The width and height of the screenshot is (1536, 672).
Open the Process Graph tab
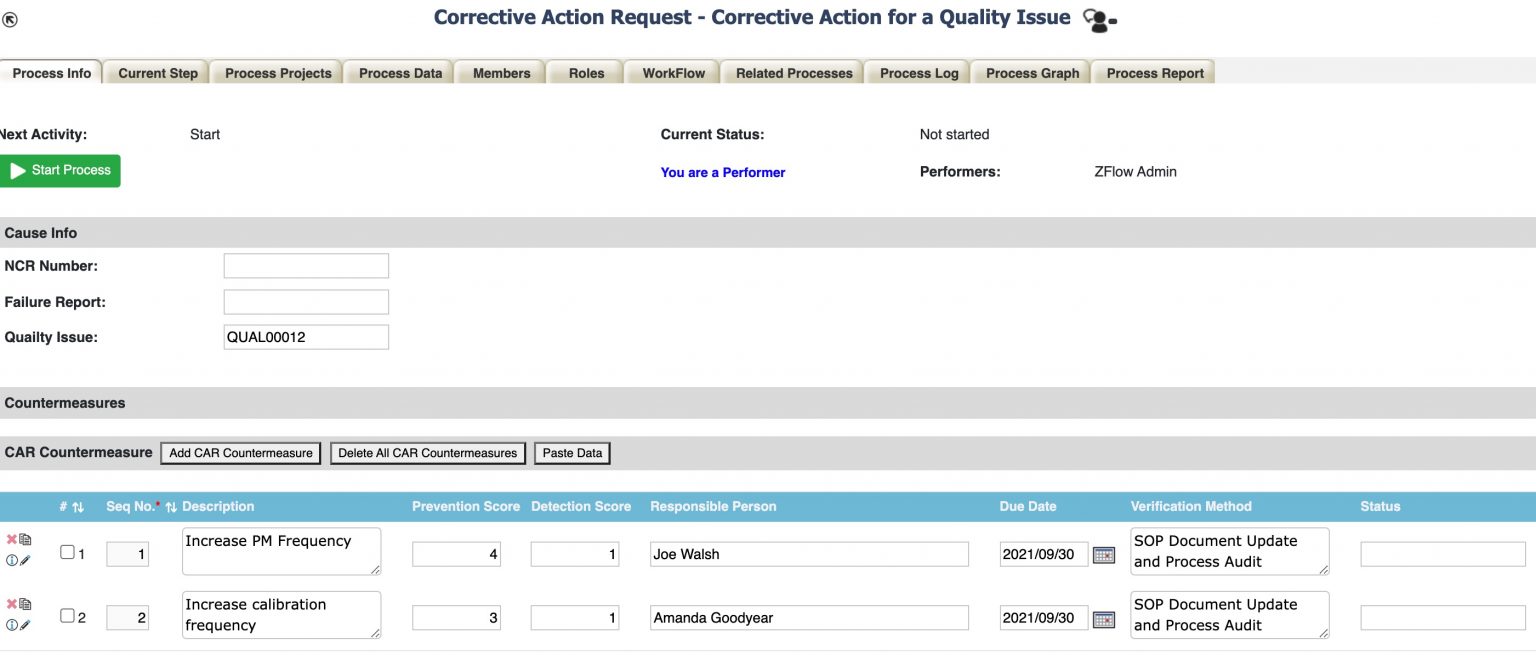coord(1032,73)
